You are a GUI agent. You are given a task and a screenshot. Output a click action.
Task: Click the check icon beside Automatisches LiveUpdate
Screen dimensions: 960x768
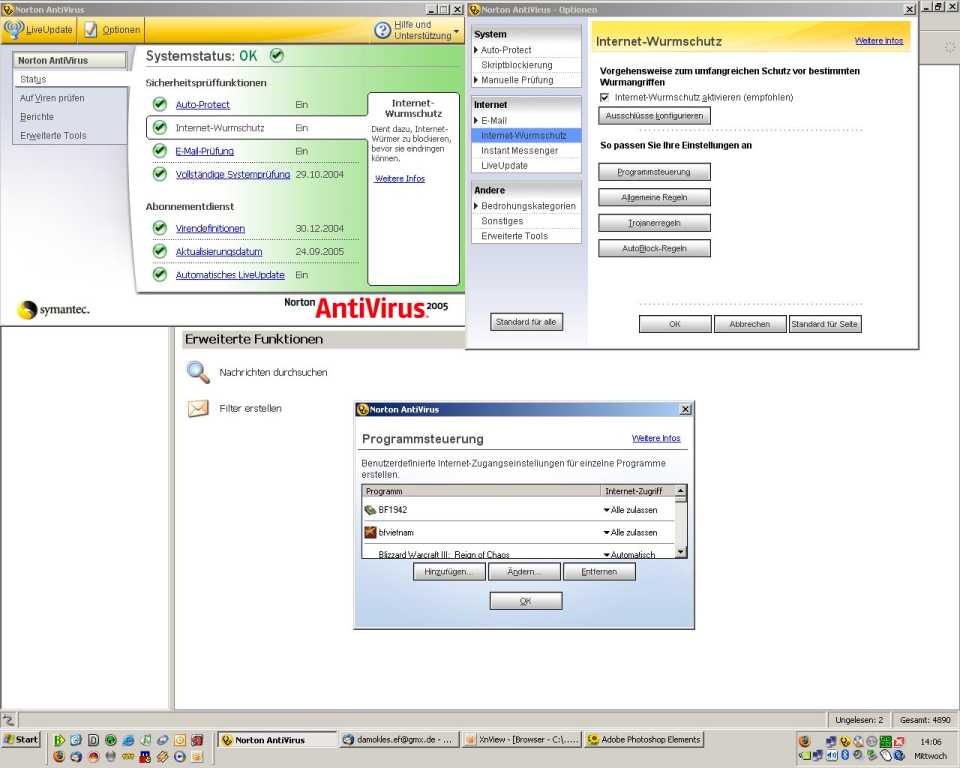[x=160, y=274]
